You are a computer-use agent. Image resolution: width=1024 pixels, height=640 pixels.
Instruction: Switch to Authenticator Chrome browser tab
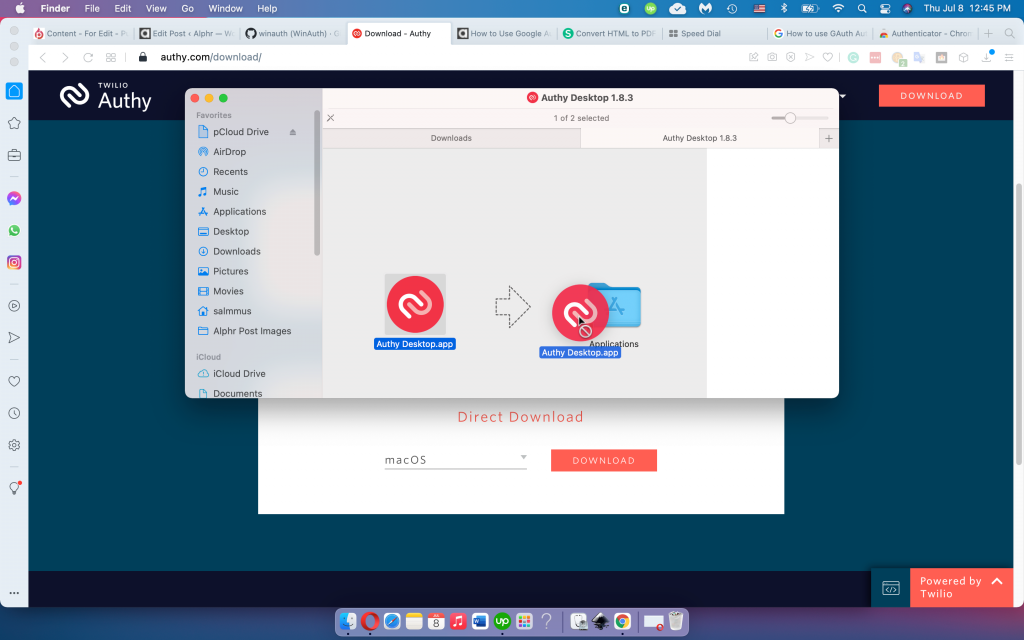point(926,33)
